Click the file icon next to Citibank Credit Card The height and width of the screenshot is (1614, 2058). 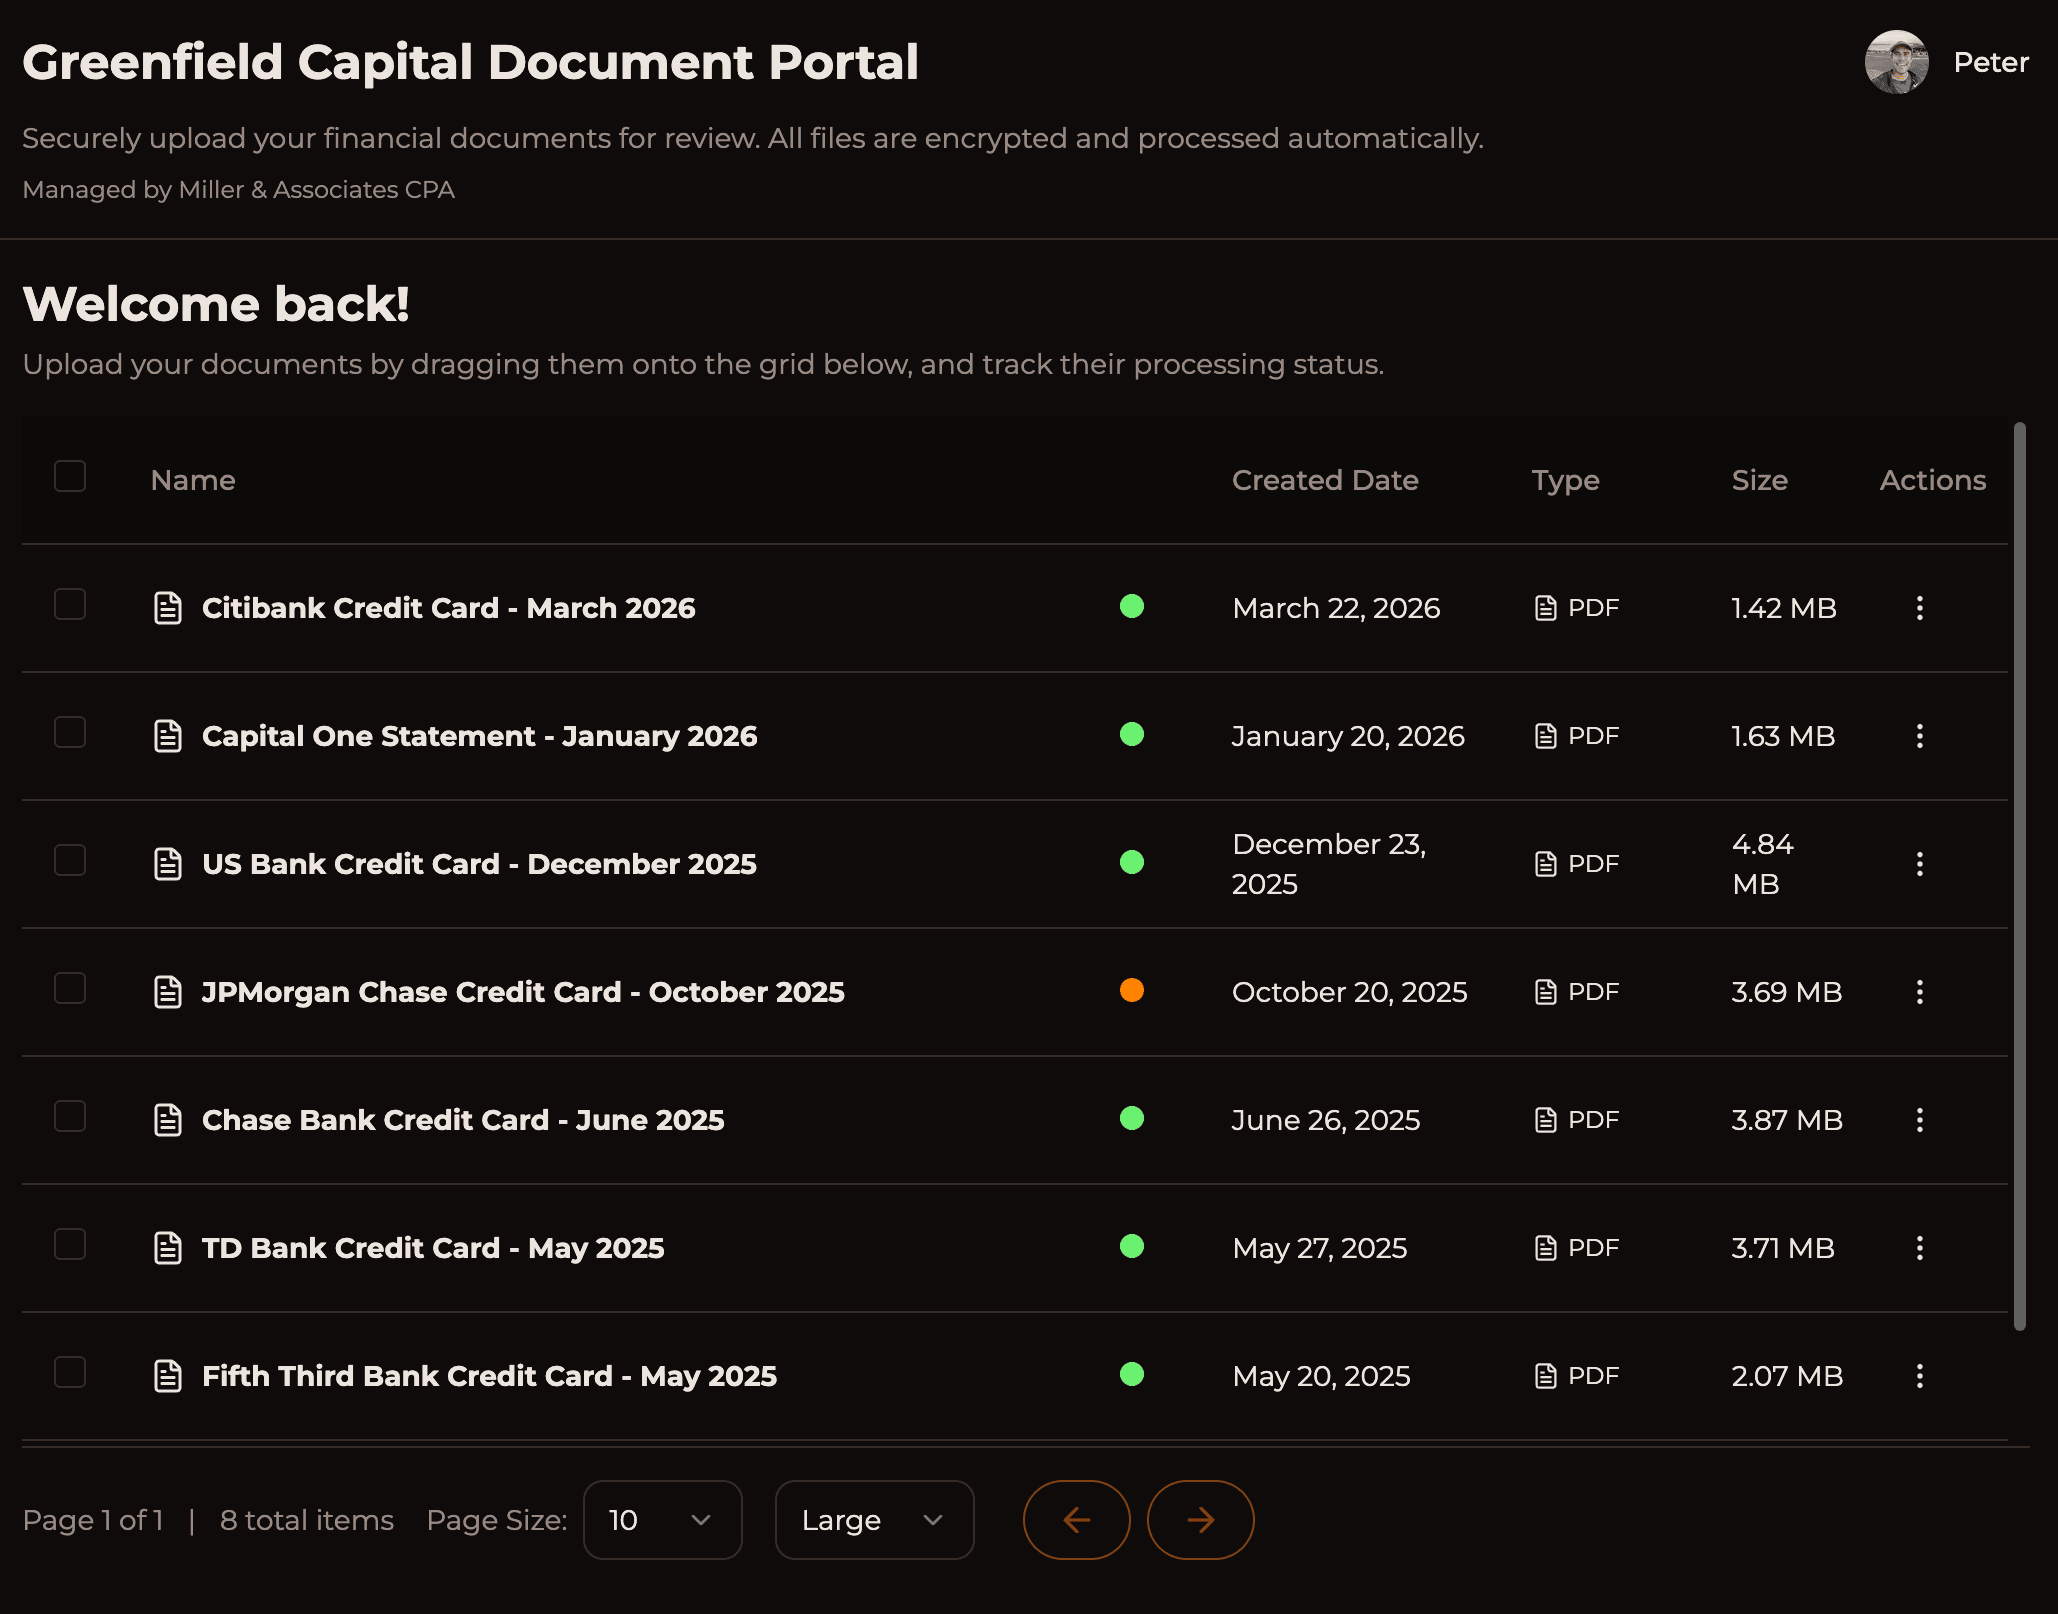click(167, 607)
